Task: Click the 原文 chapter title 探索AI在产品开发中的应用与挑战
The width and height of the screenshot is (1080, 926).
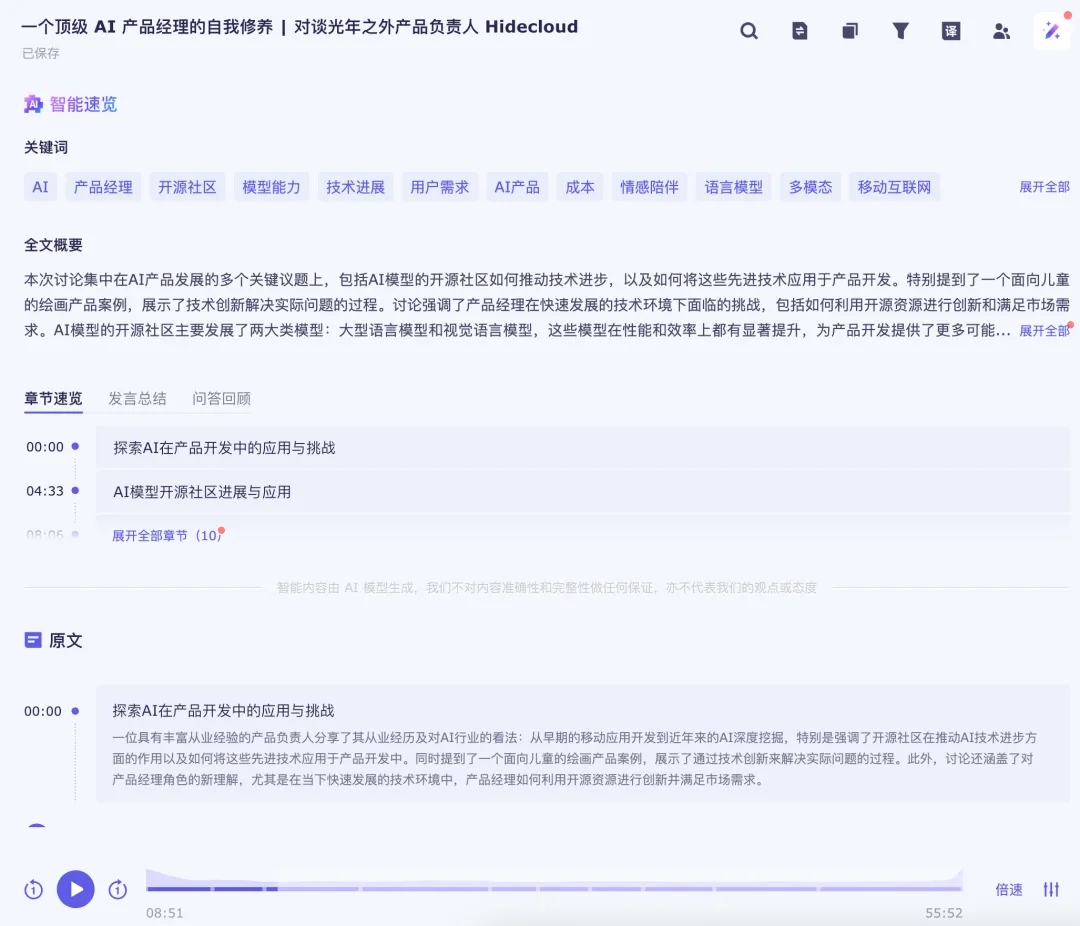Action: (x=223, y=710)
